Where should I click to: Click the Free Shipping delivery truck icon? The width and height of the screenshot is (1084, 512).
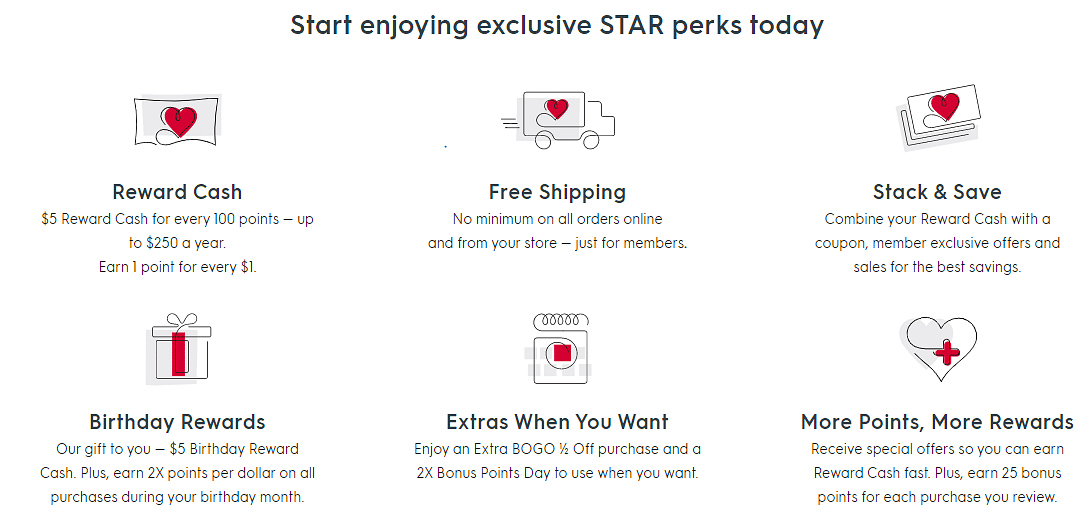[558, 120]
